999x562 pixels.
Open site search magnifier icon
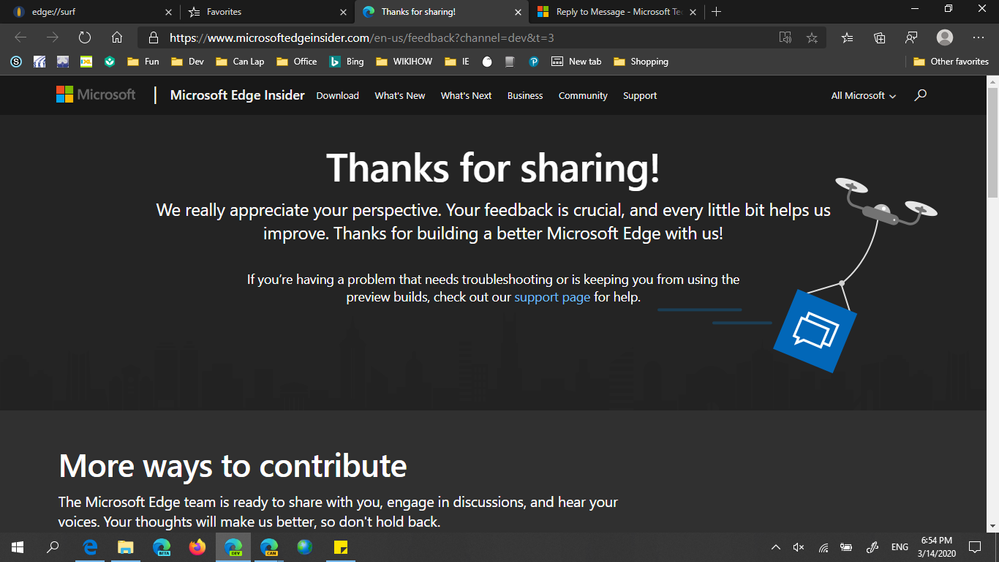point(920,96)
